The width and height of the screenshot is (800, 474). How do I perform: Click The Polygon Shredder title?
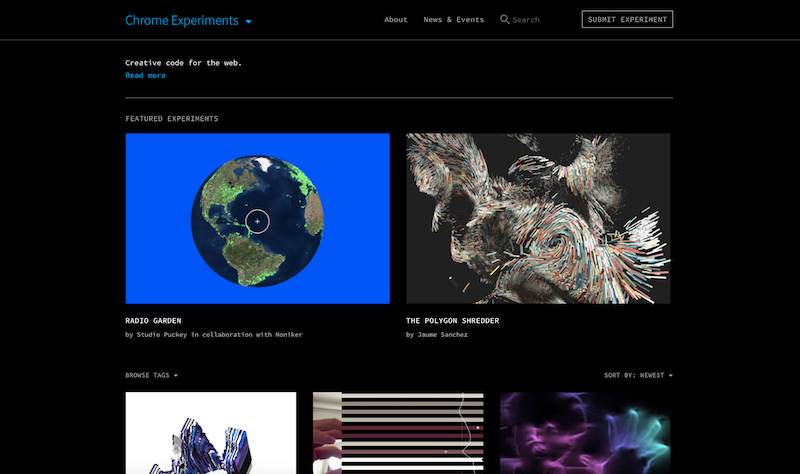(453, 320)
